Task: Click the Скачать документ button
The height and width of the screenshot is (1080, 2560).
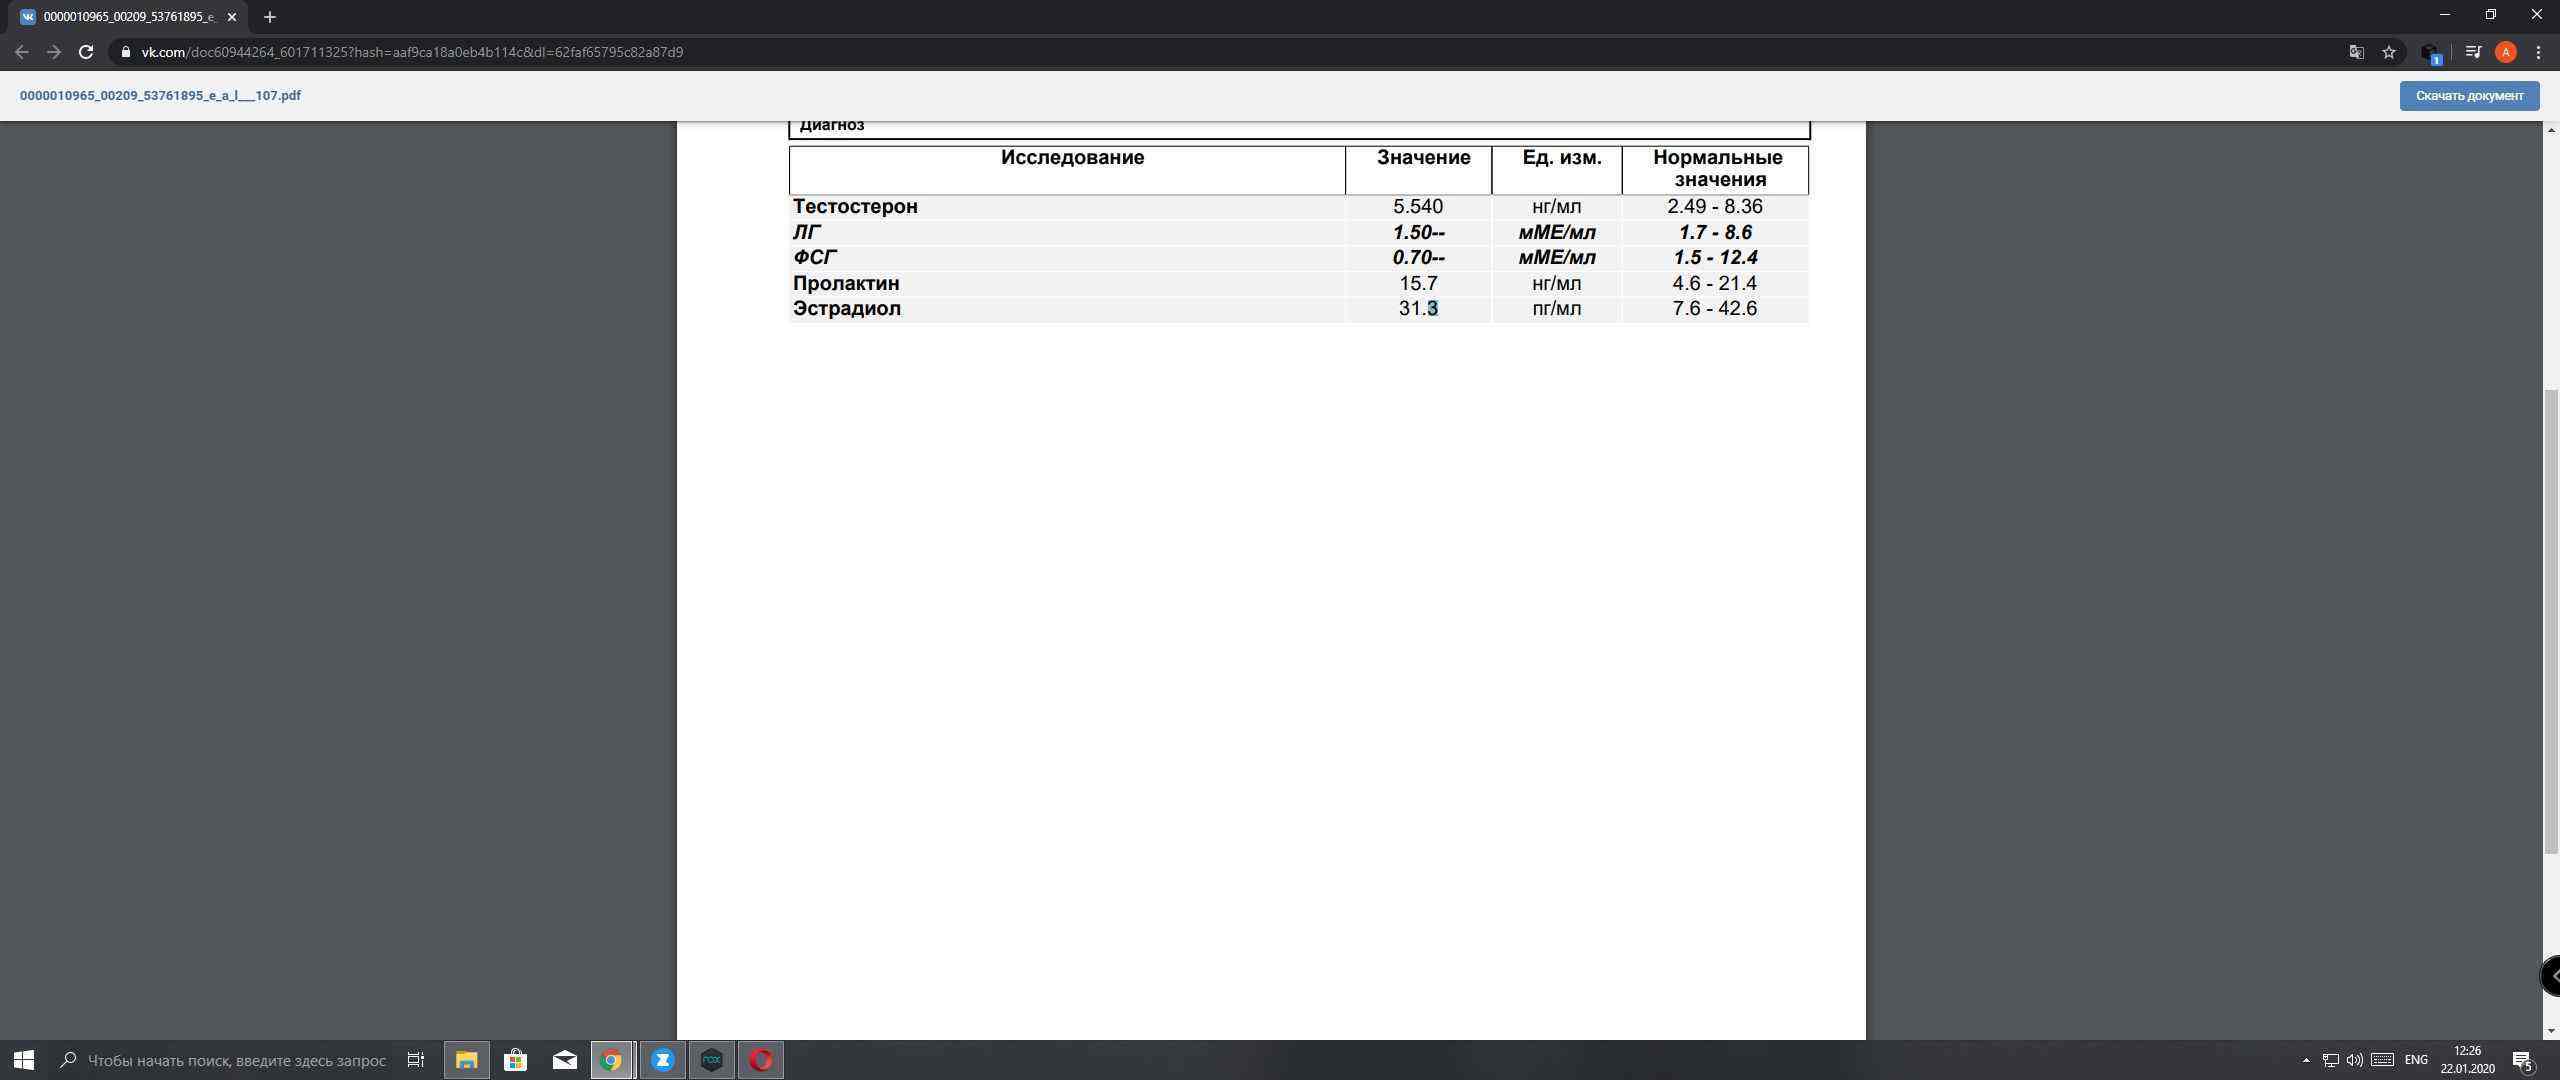Action: (x=2469, y=96)
